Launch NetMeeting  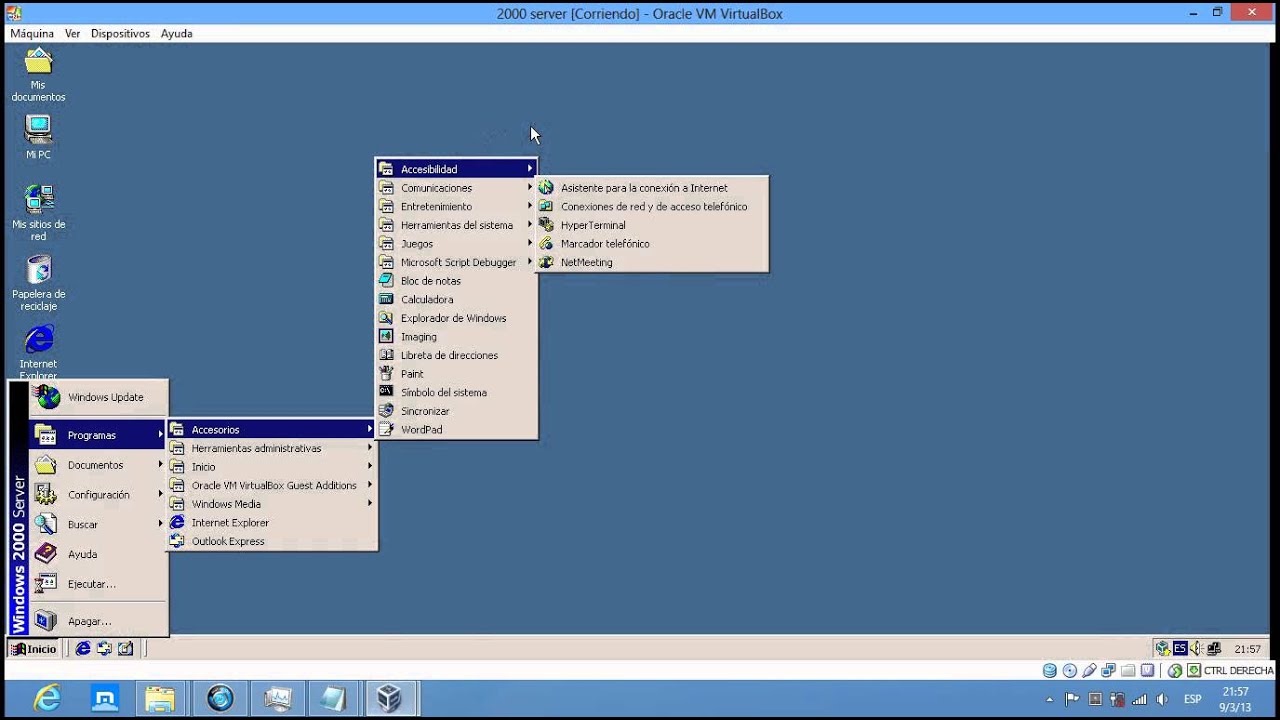(x=652, y=262)
